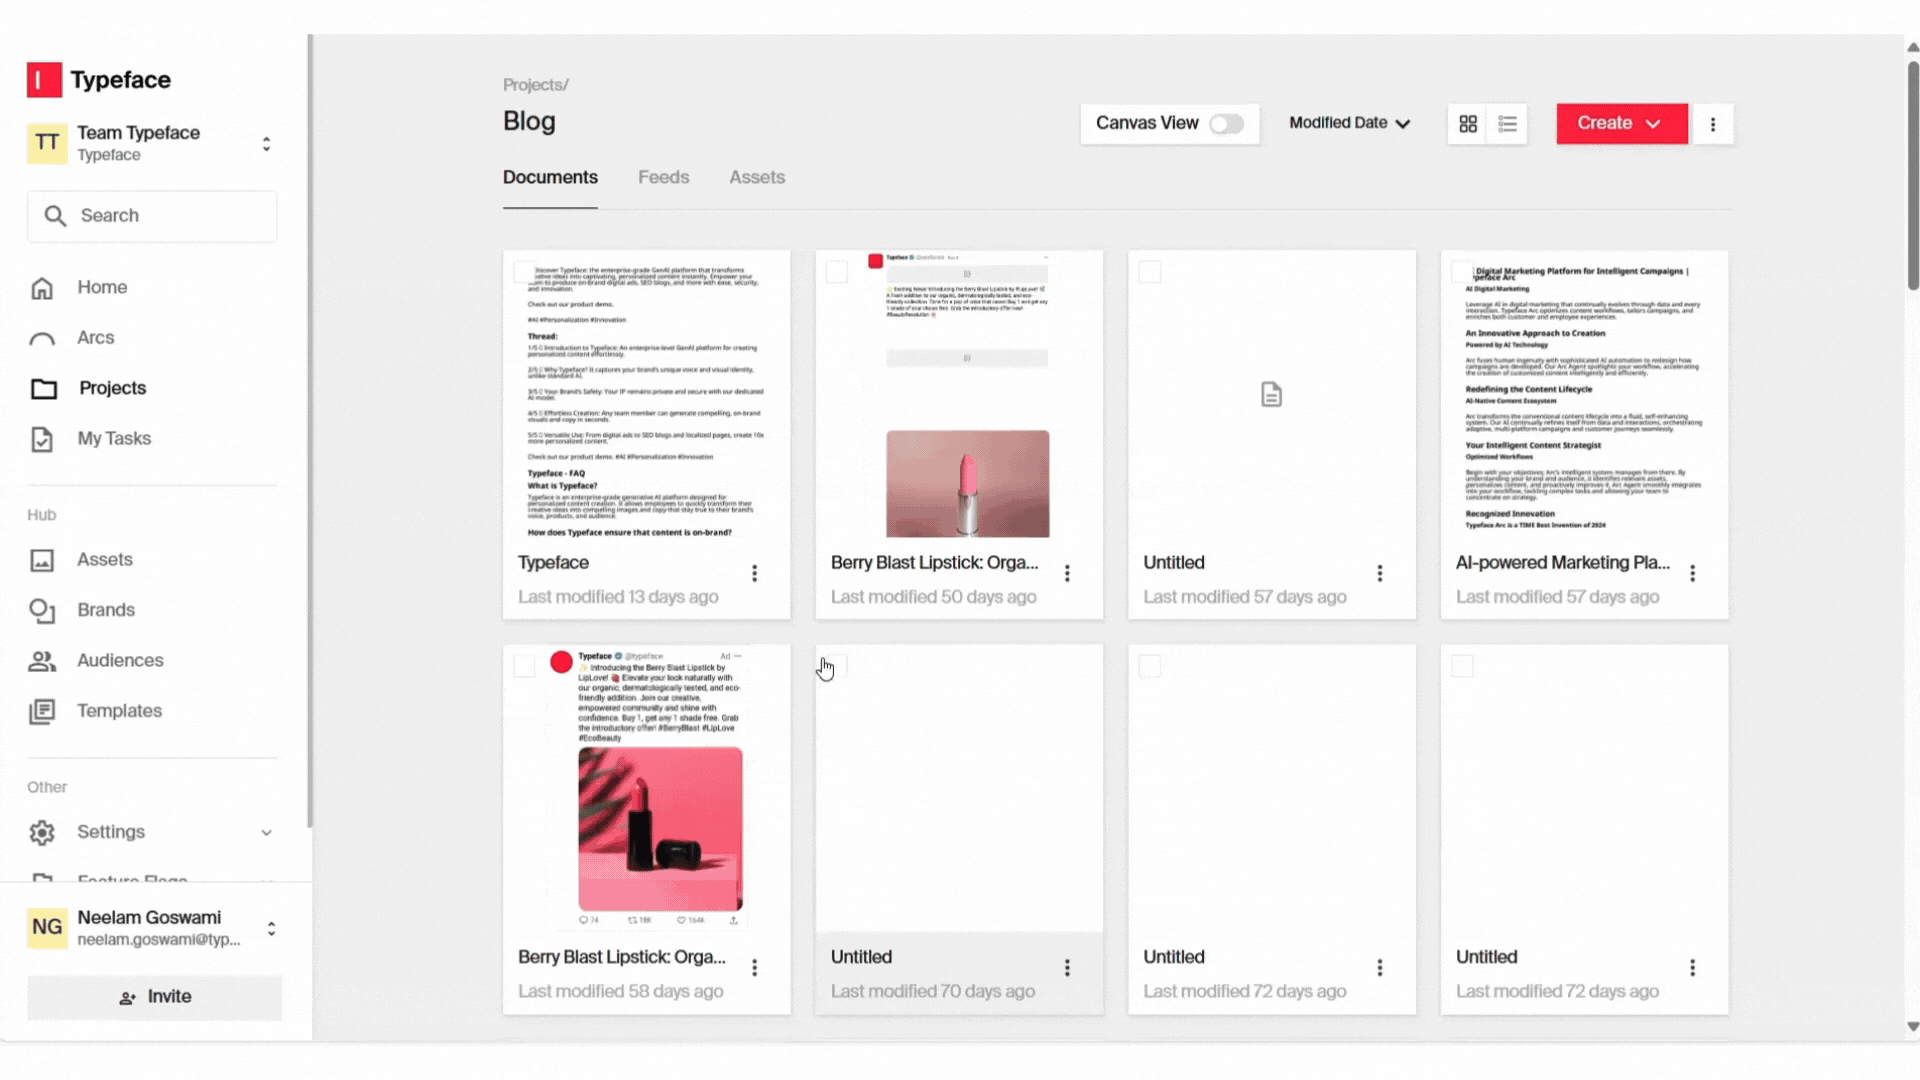
Task: Switch to the Assets tab
Action: point(756,178)
